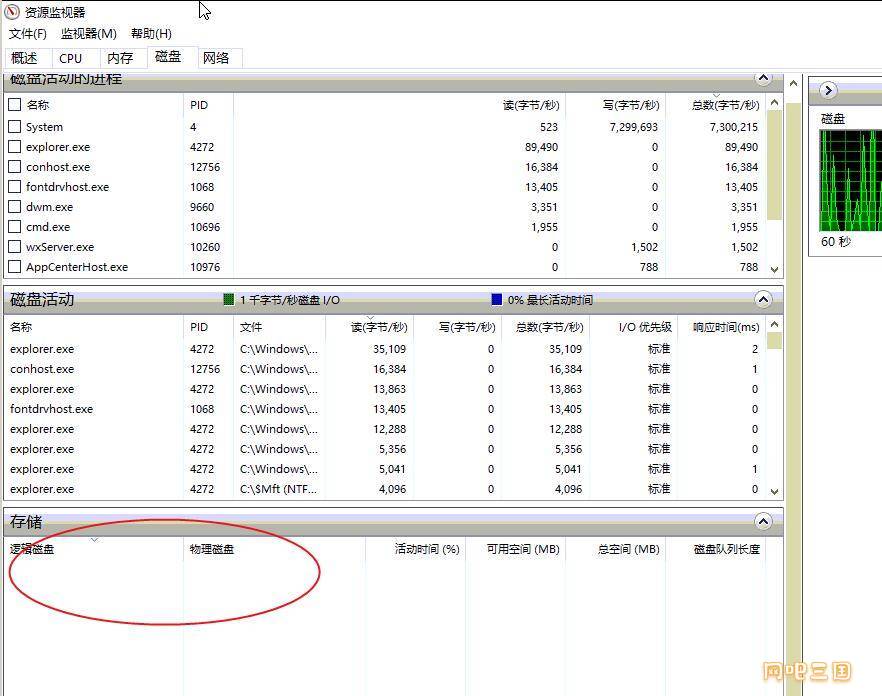This screenshot has height=696, width=882.
Task: Click the green disk I/O legend square
Action: (228, 299)
